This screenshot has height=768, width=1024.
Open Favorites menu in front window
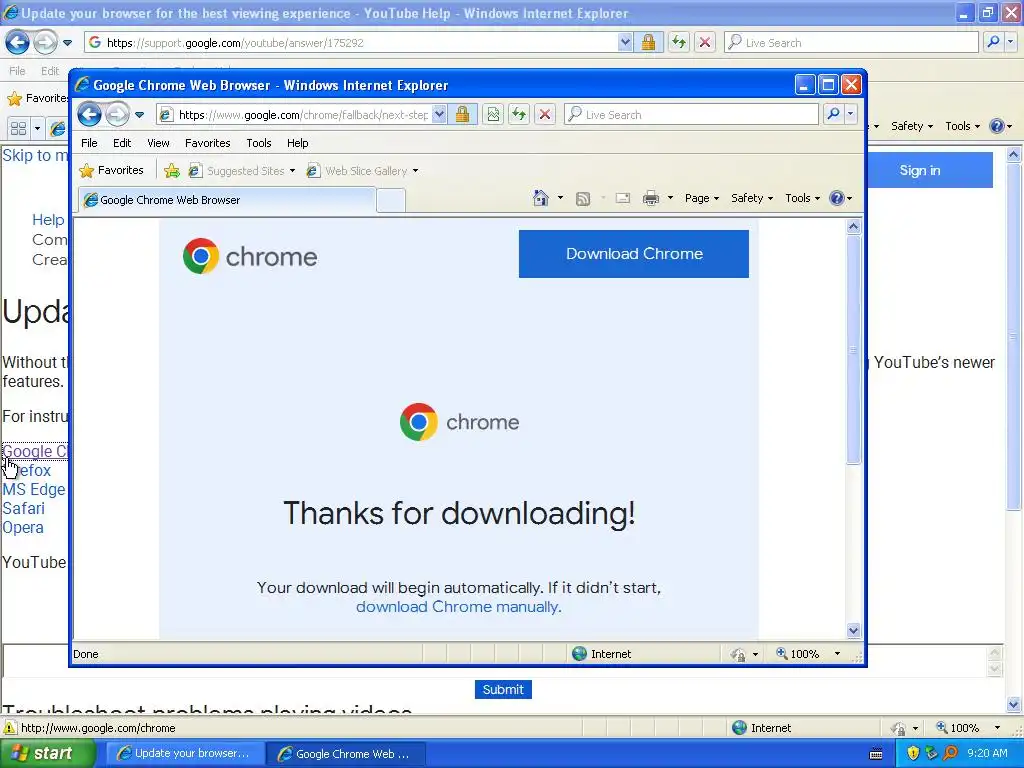point(208,143)
